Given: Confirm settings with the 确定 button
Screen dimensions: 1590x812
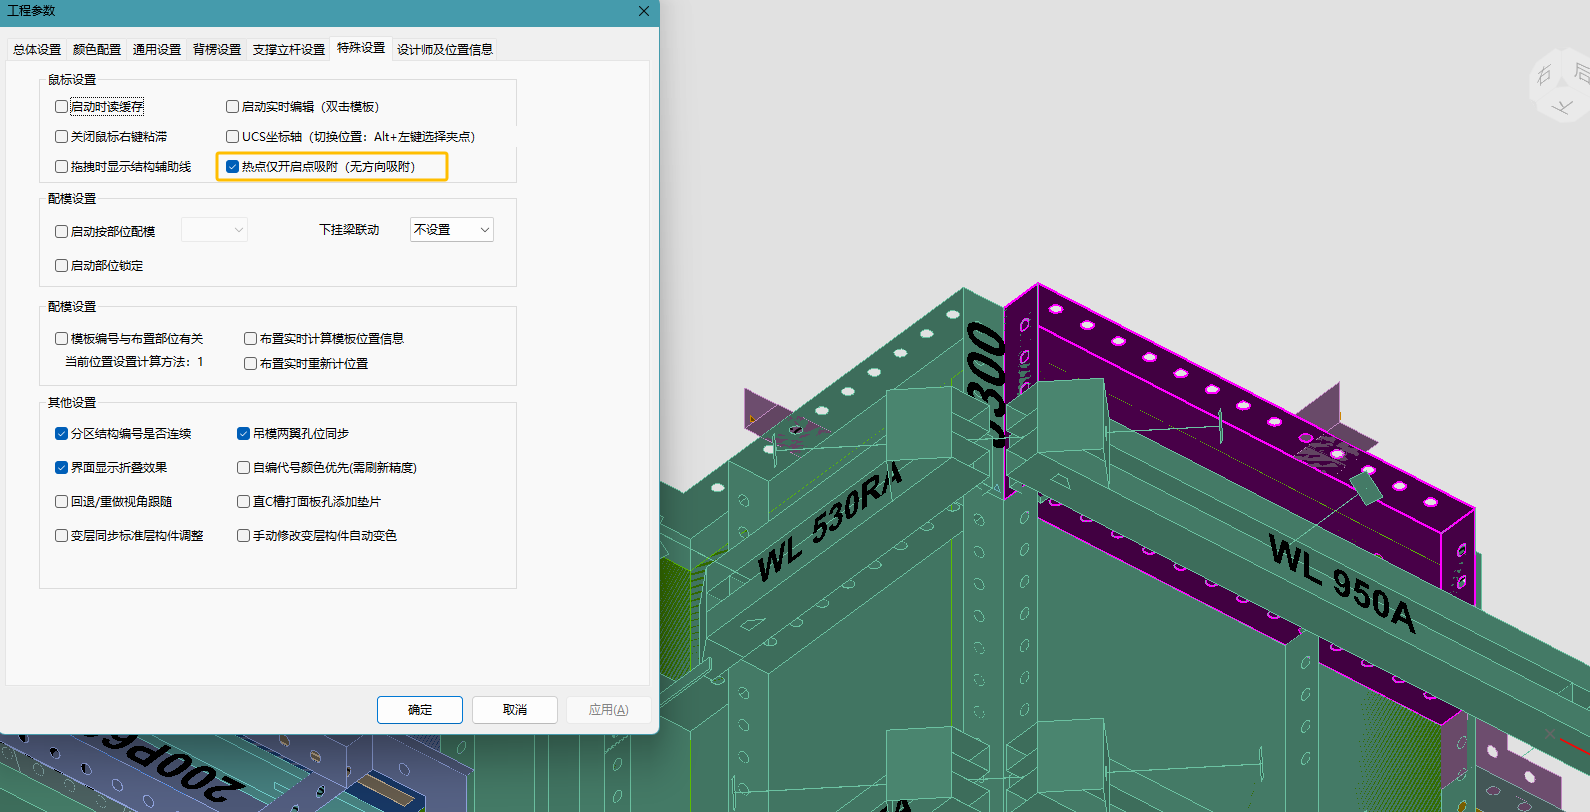Looking at the screenshot, I should (x=420, y=709).
